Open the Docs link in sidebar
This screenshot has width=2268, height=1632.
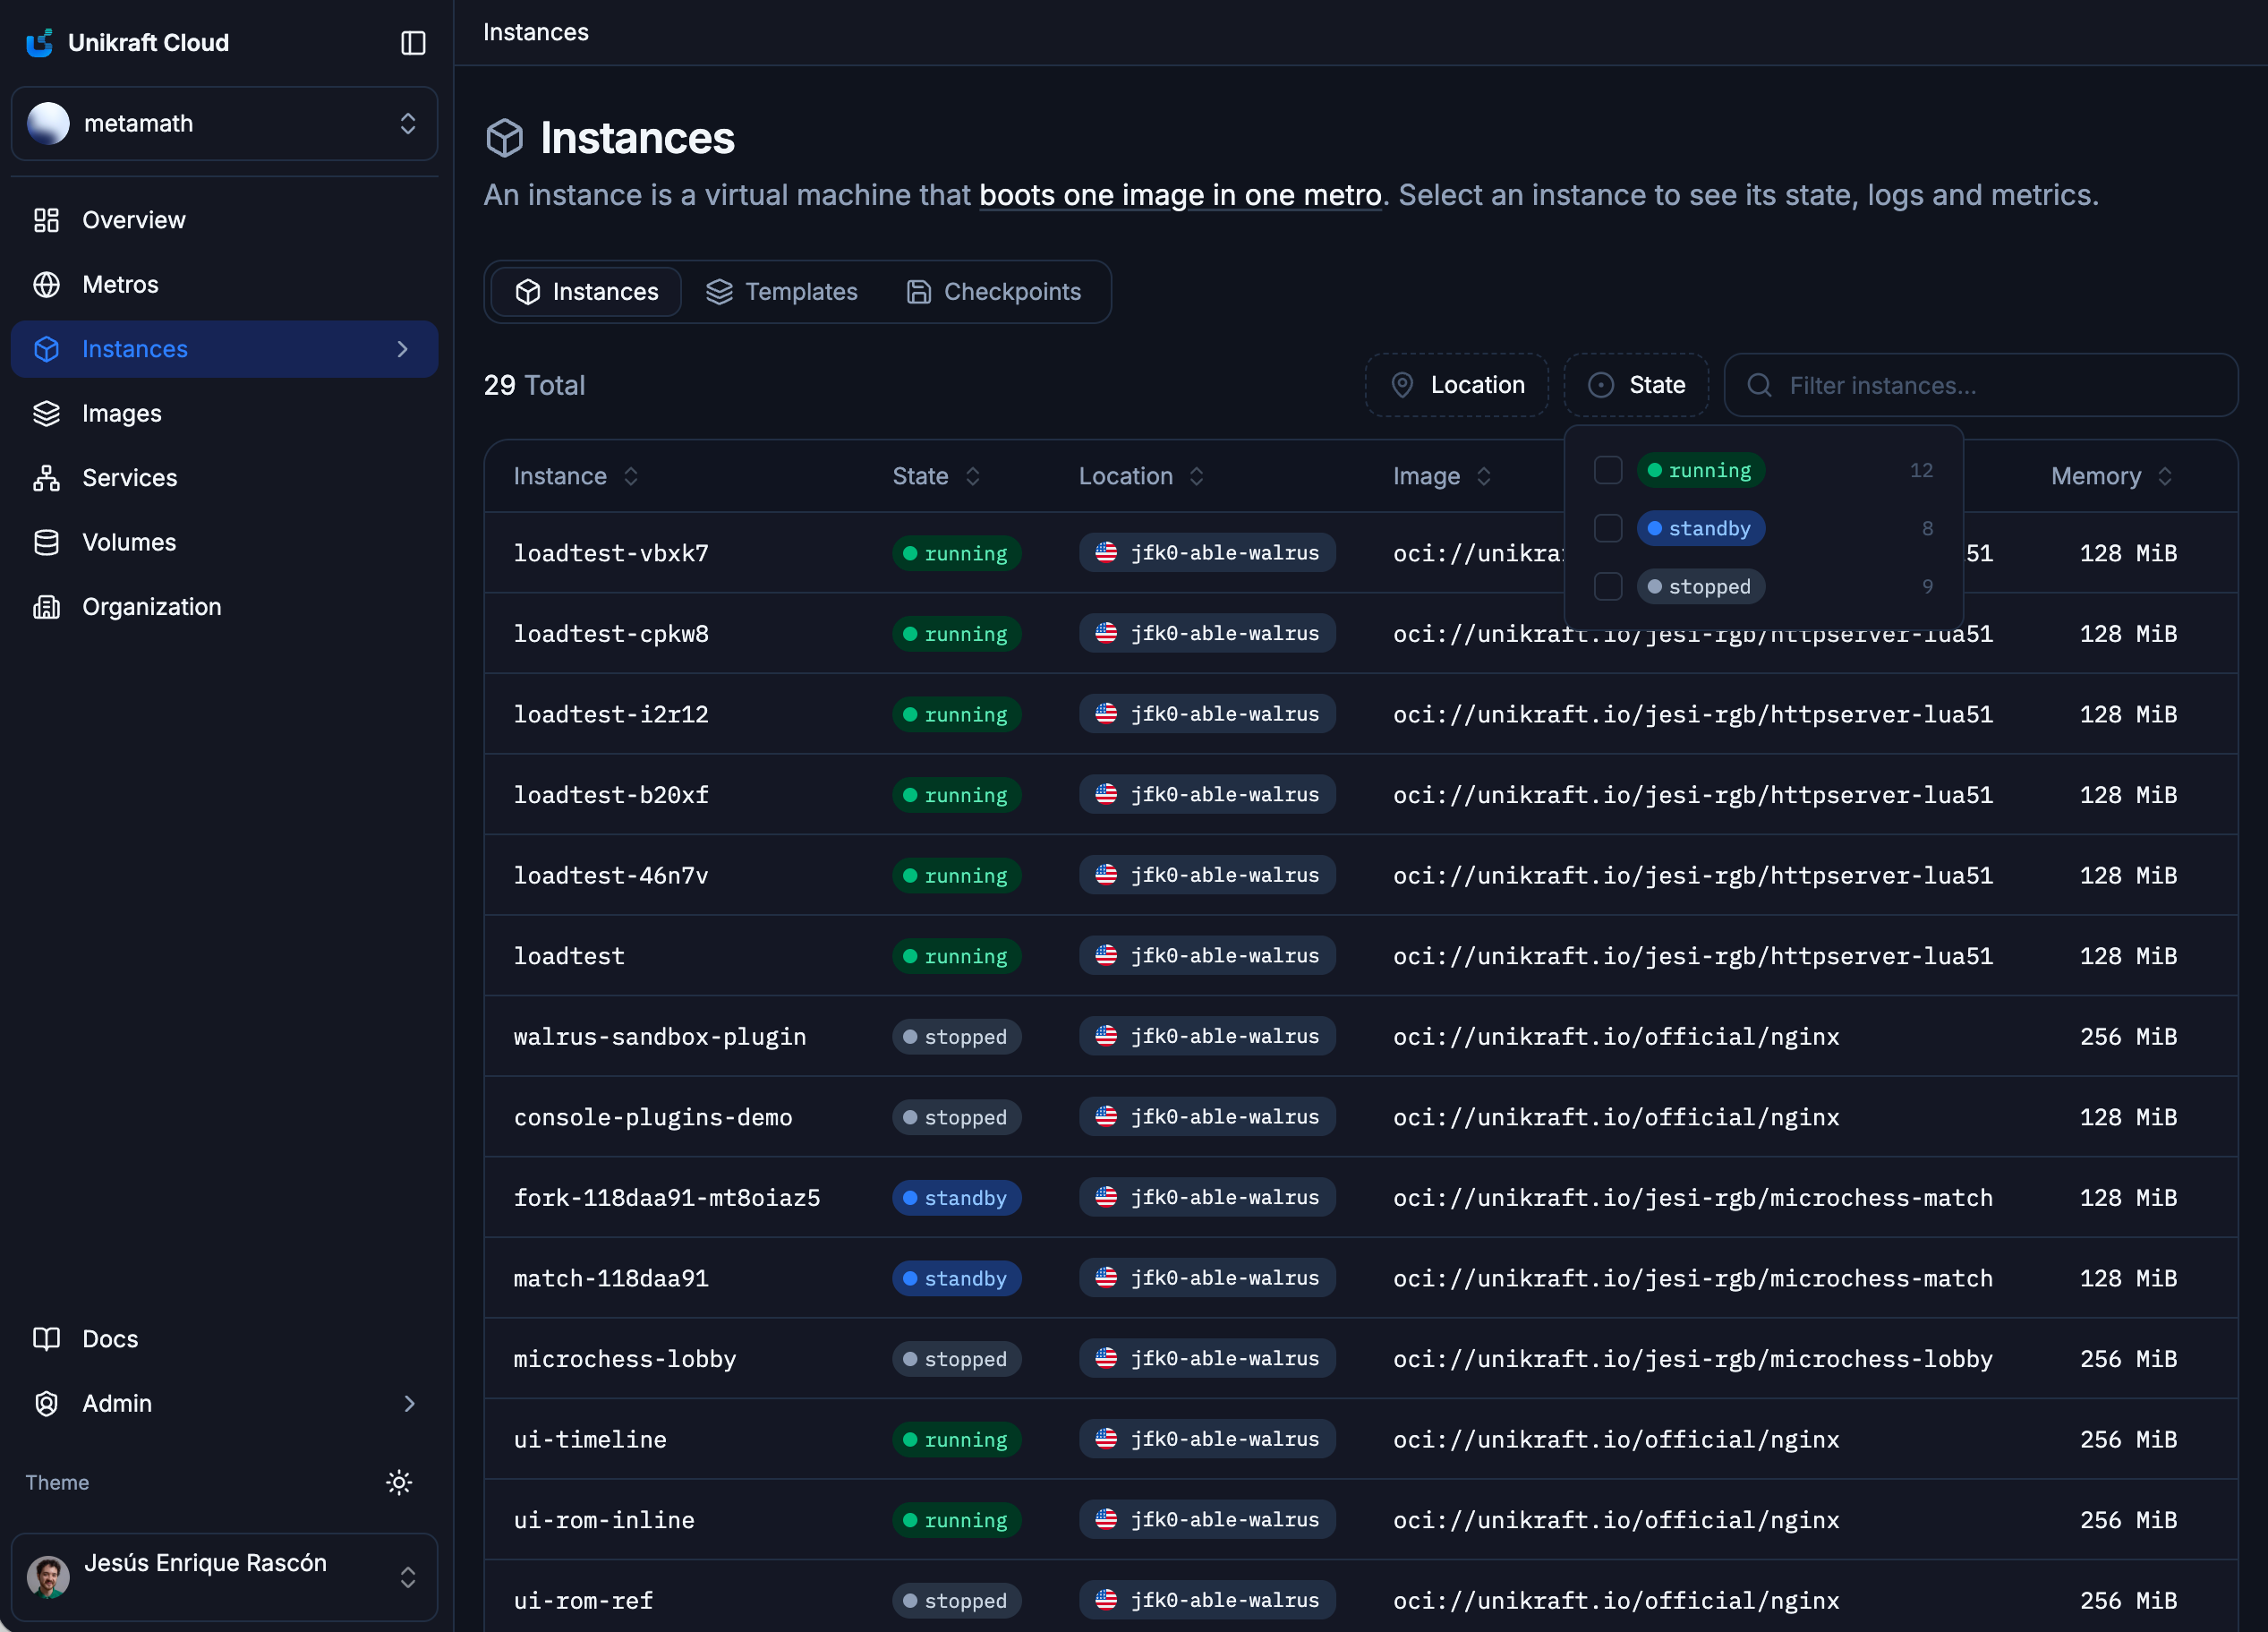(224, 1339)
